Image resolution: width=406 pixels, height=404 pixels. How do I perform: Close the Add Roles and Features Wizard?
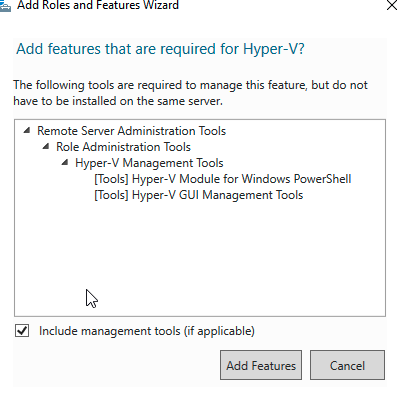(392, 5)
